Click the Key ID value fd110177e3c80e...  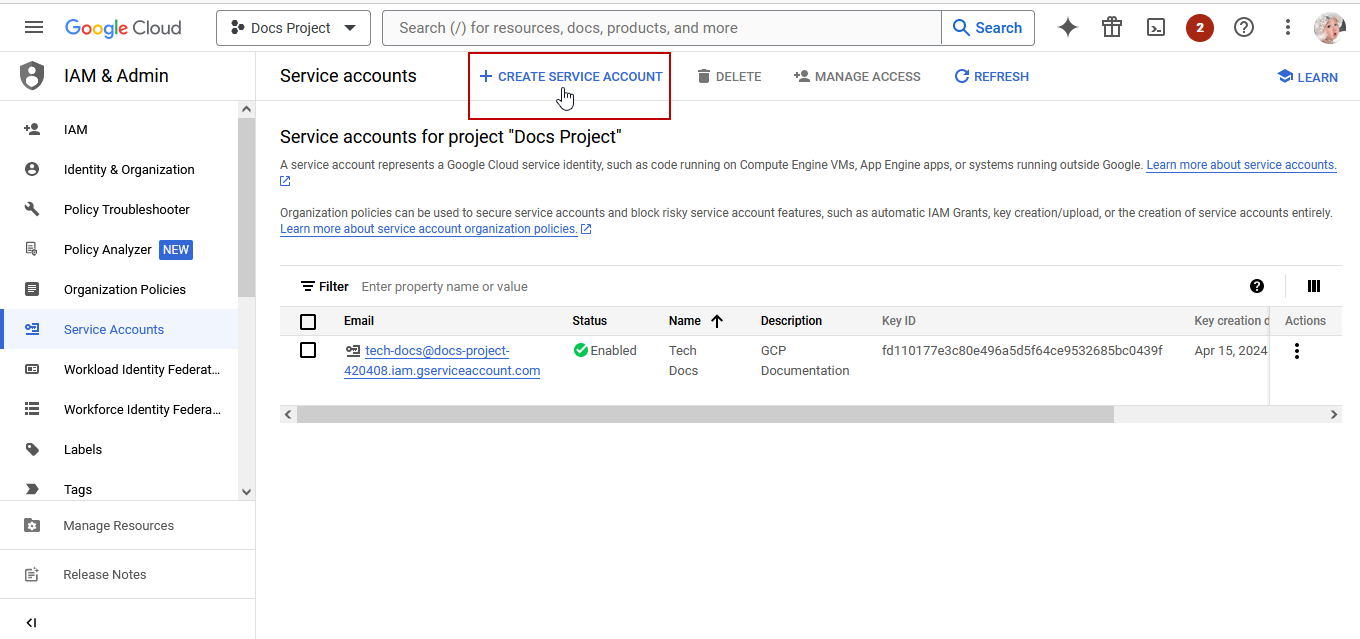point(1022,350)
